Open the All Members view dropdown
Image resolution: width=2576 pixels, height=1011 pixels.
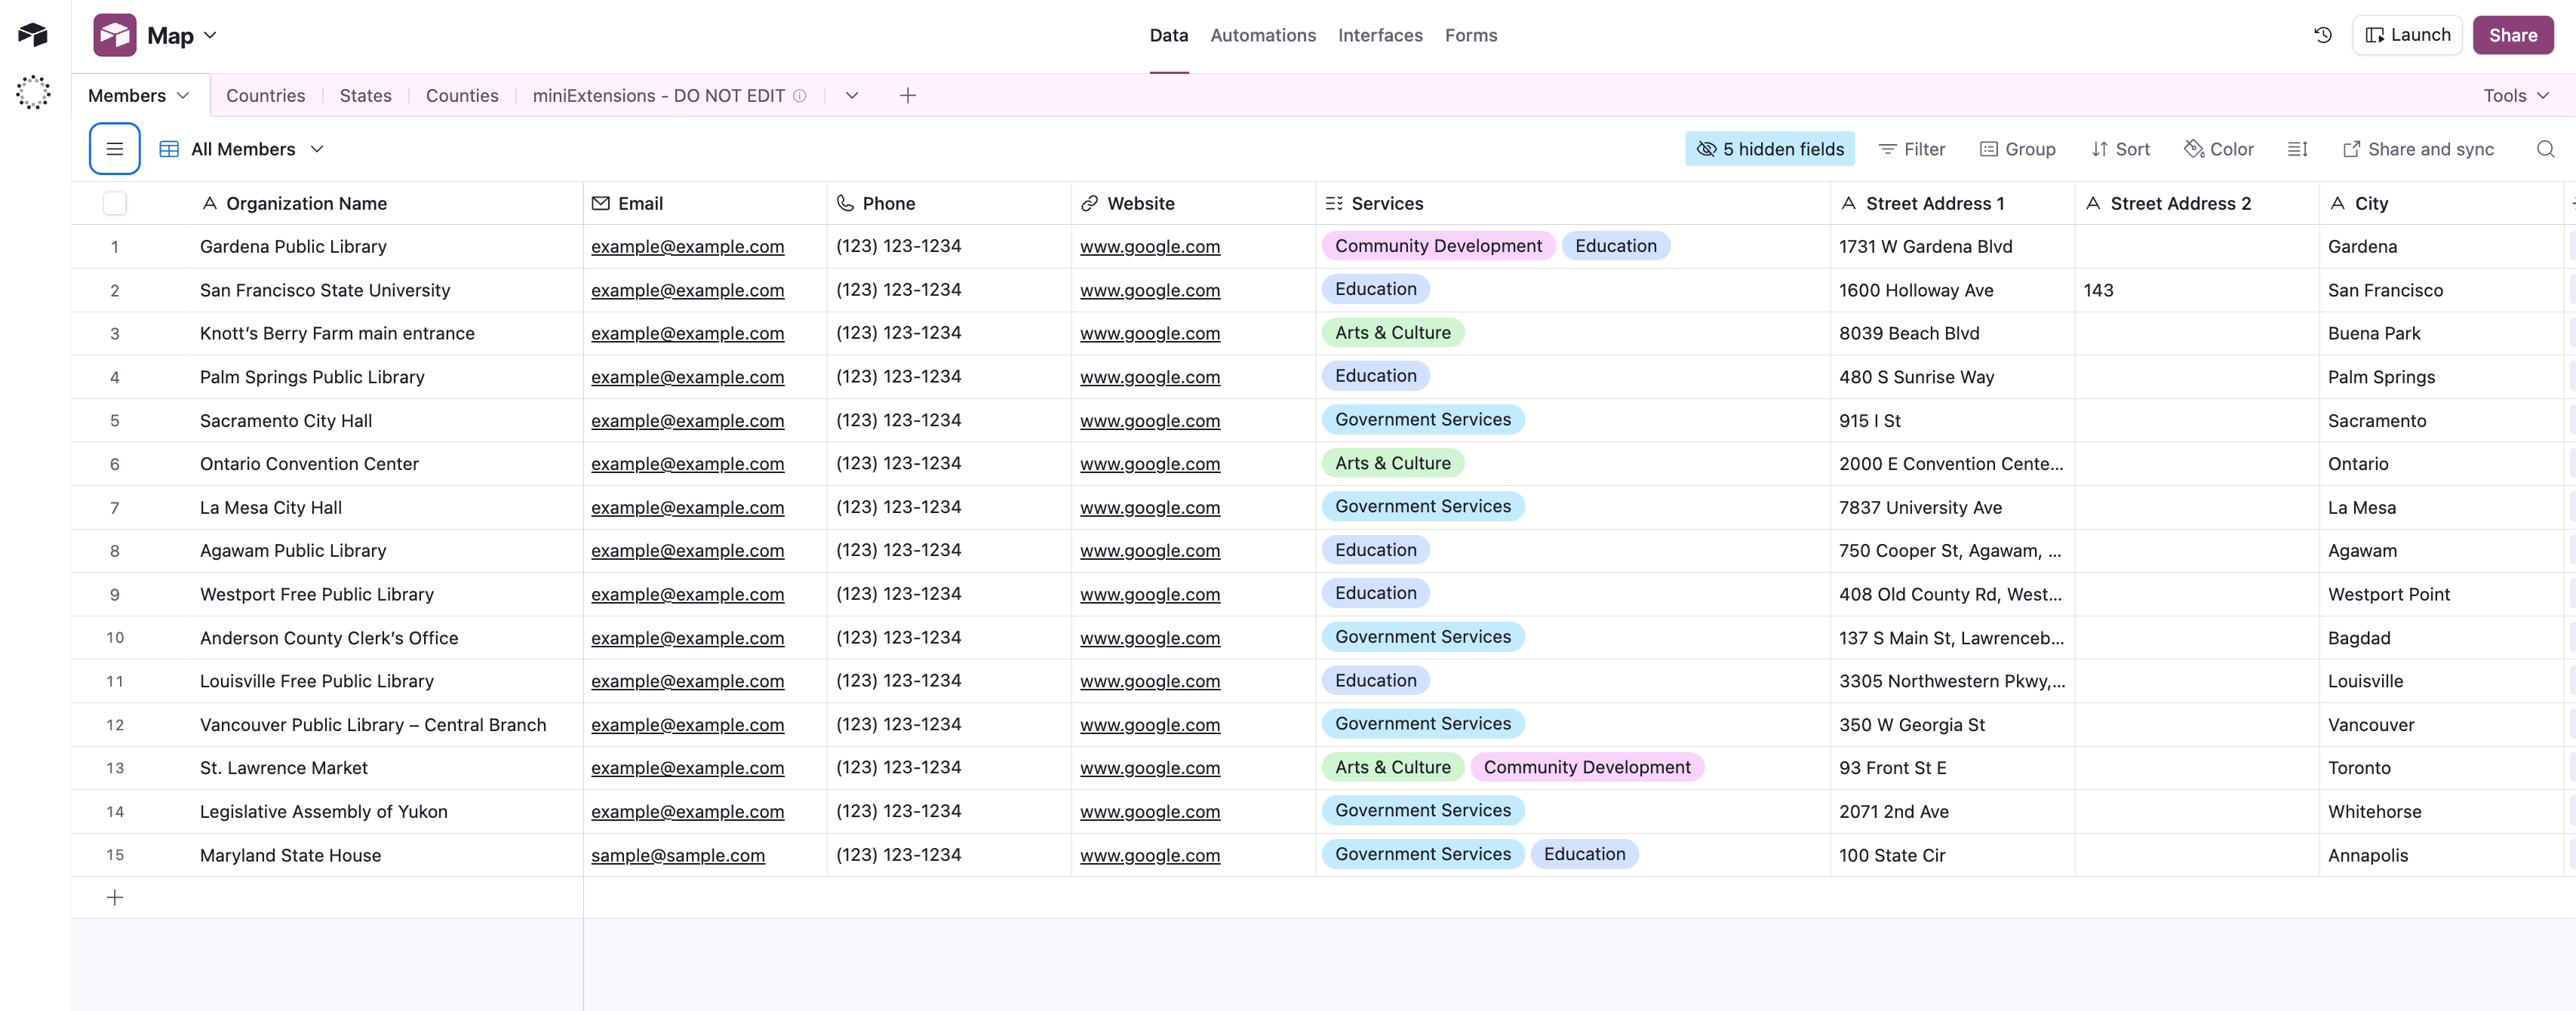click(x=317, y=149)
